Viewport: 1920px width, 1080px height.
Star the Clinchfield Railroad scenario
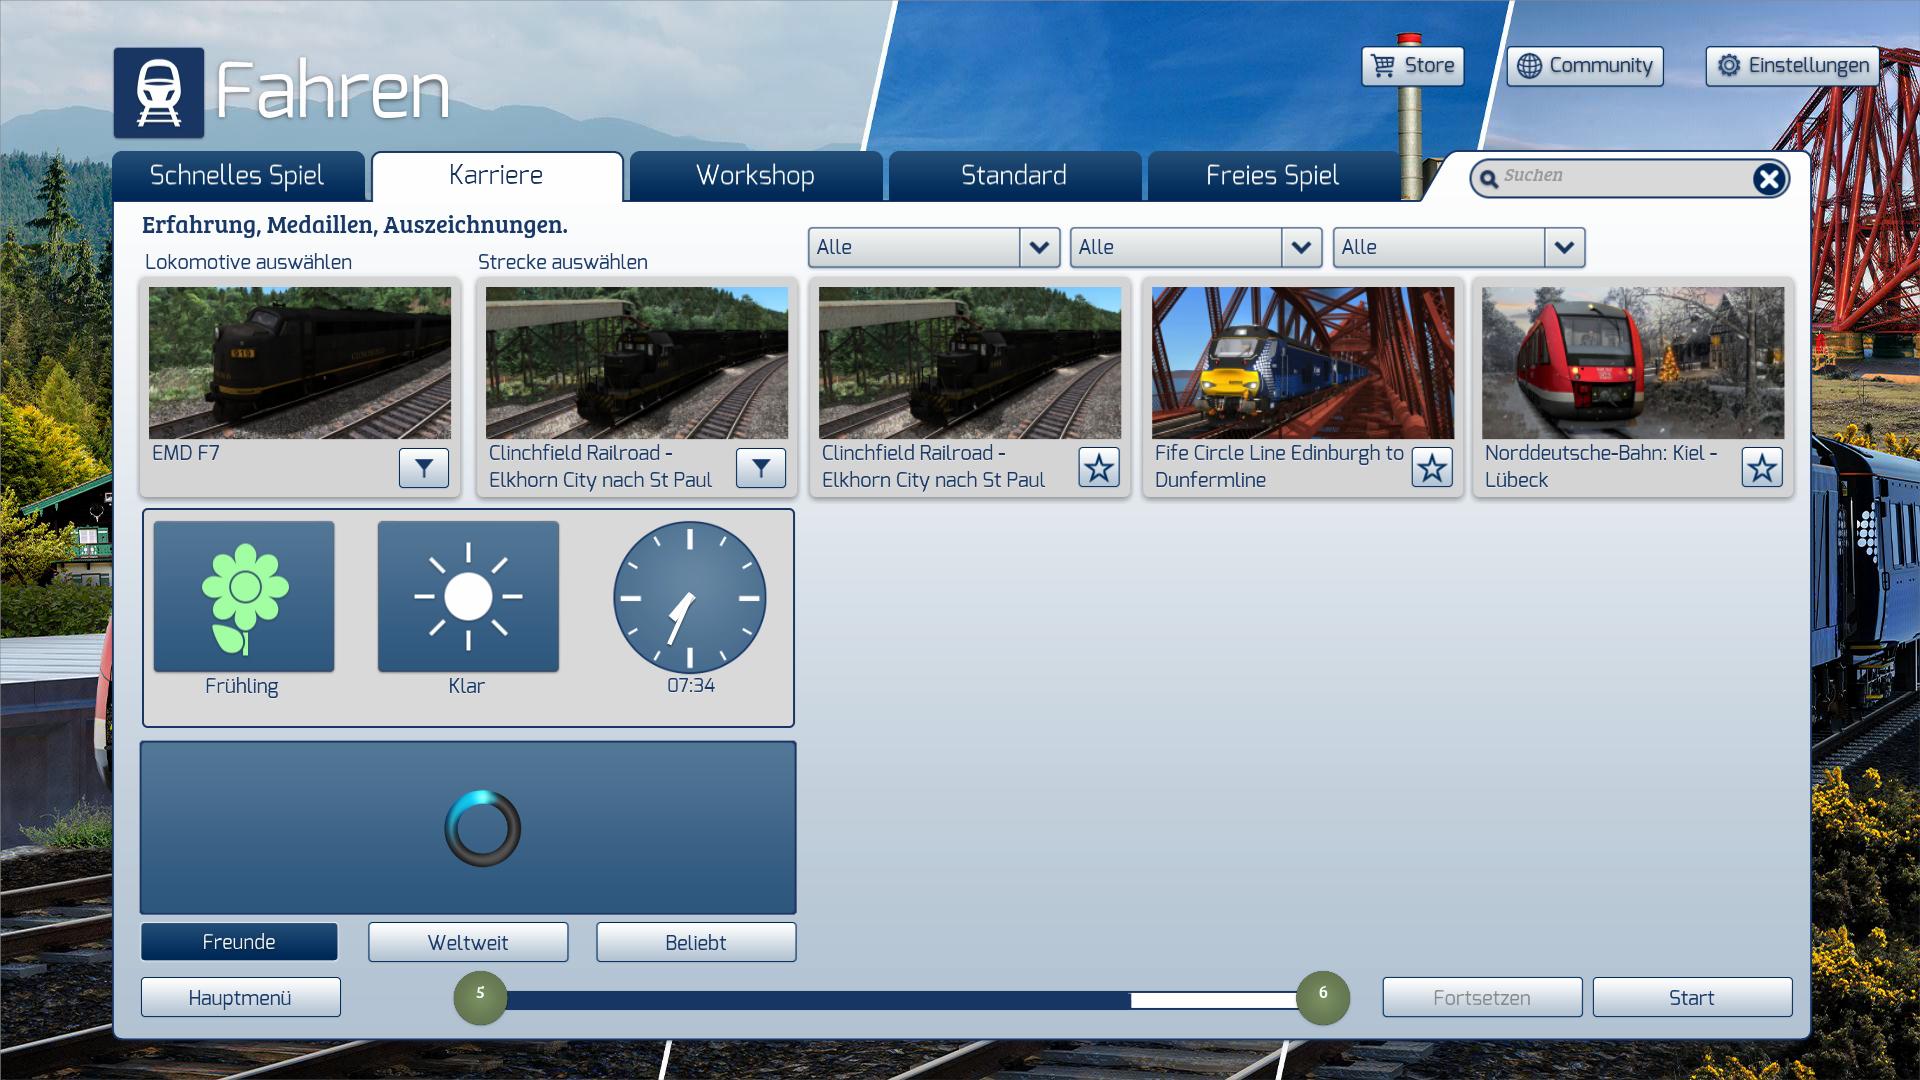coord(1098,467)
